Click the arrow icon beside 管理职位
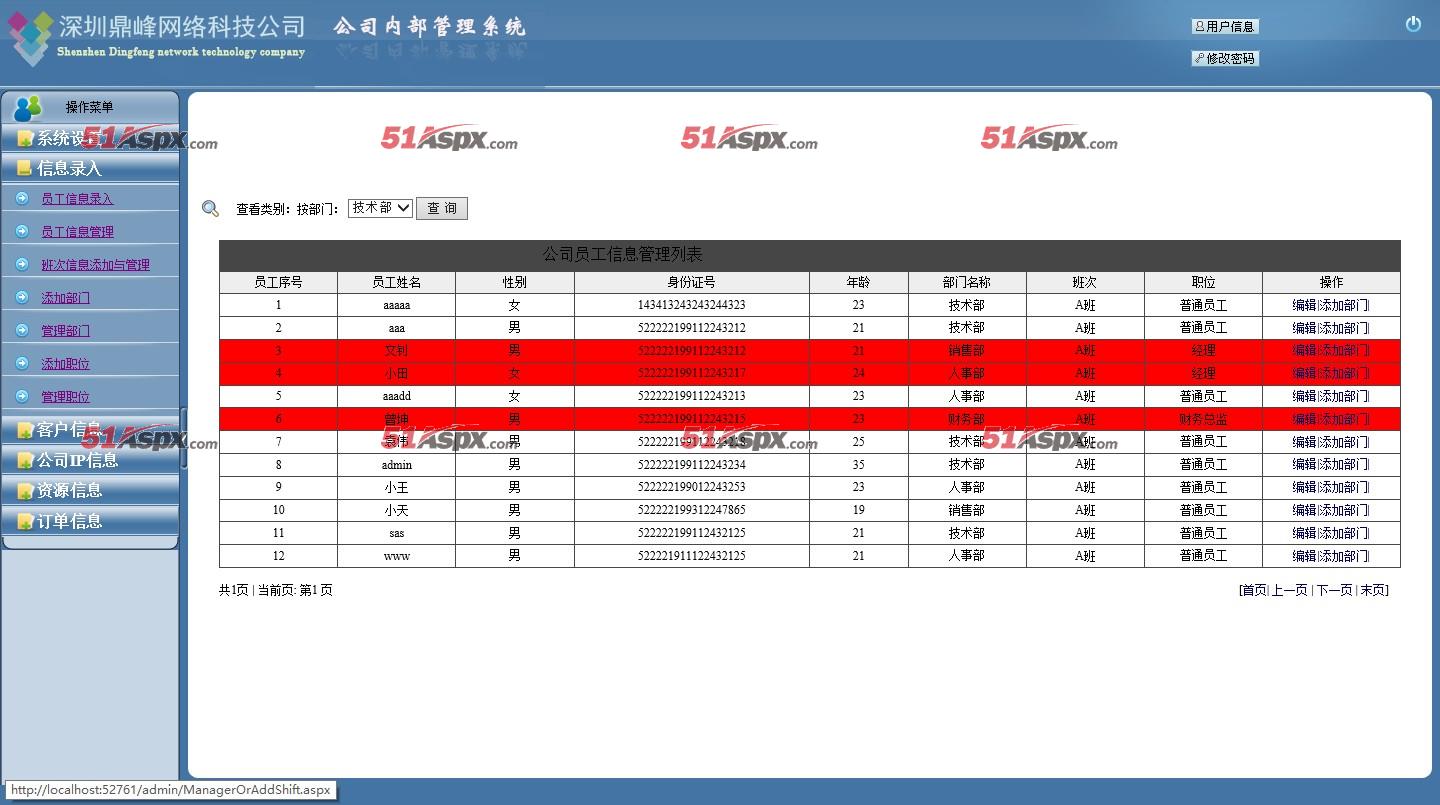Screen dimensions: 1440x805 (x=22, y=396)
